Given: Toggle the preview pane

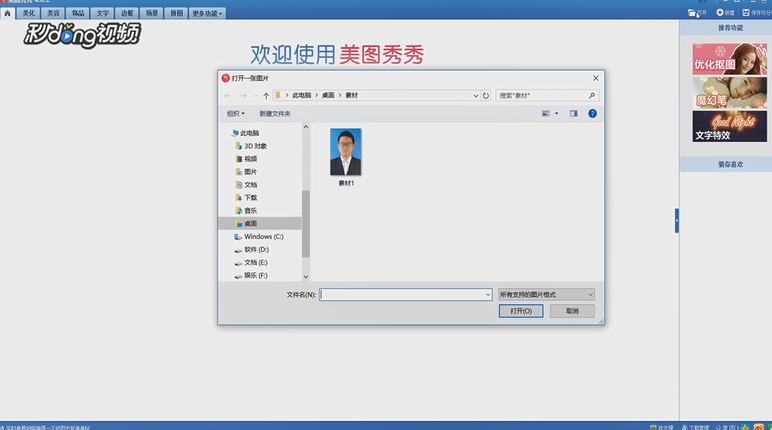Looking at the screenshot, I should 574,114.
